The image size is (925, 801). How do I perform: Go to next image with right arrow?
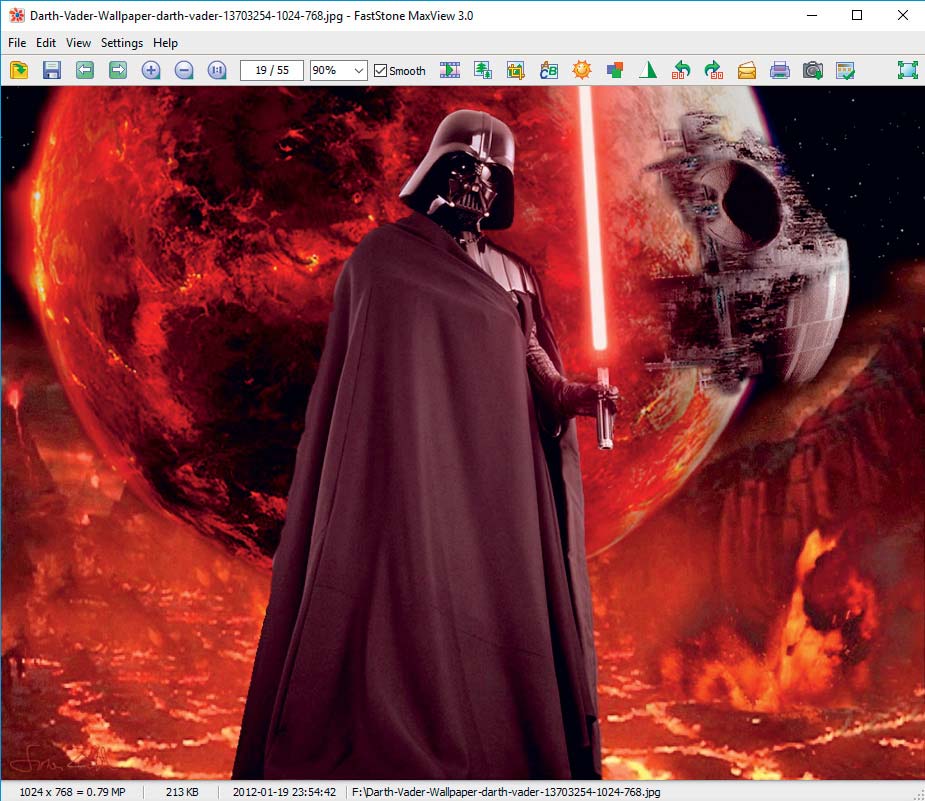click(118, 70)
